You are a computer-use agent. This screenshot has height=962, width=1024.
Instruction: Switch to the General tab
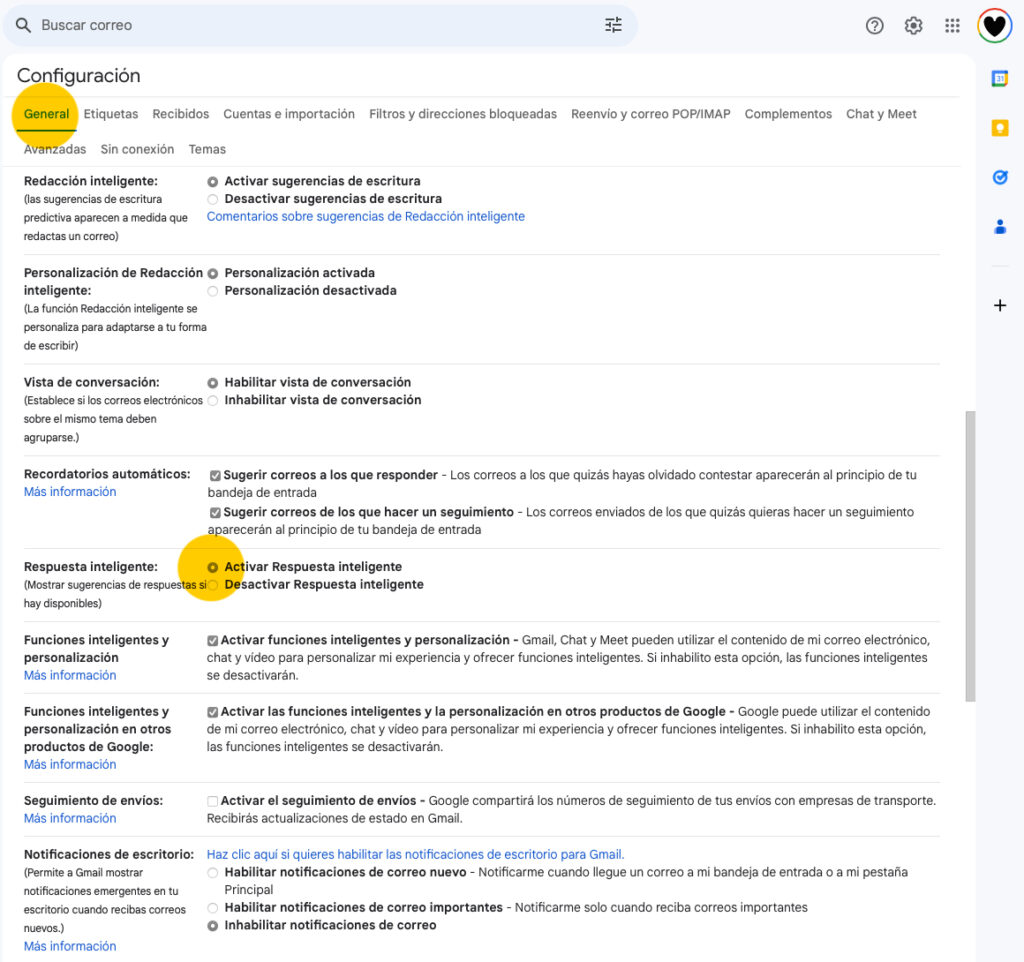point(46,114)
